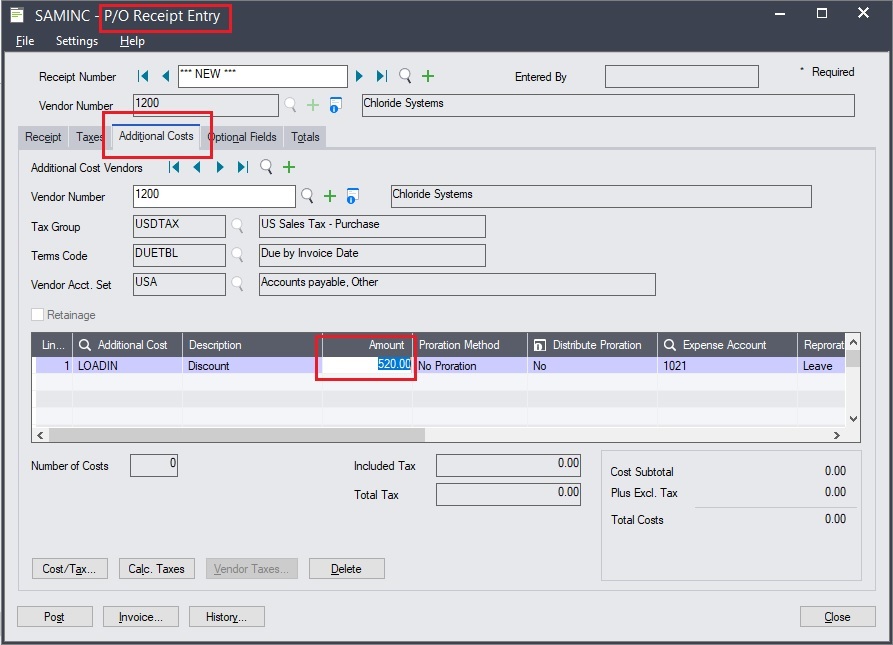Select Distribute Proration cell 'No'

(592, 365)
